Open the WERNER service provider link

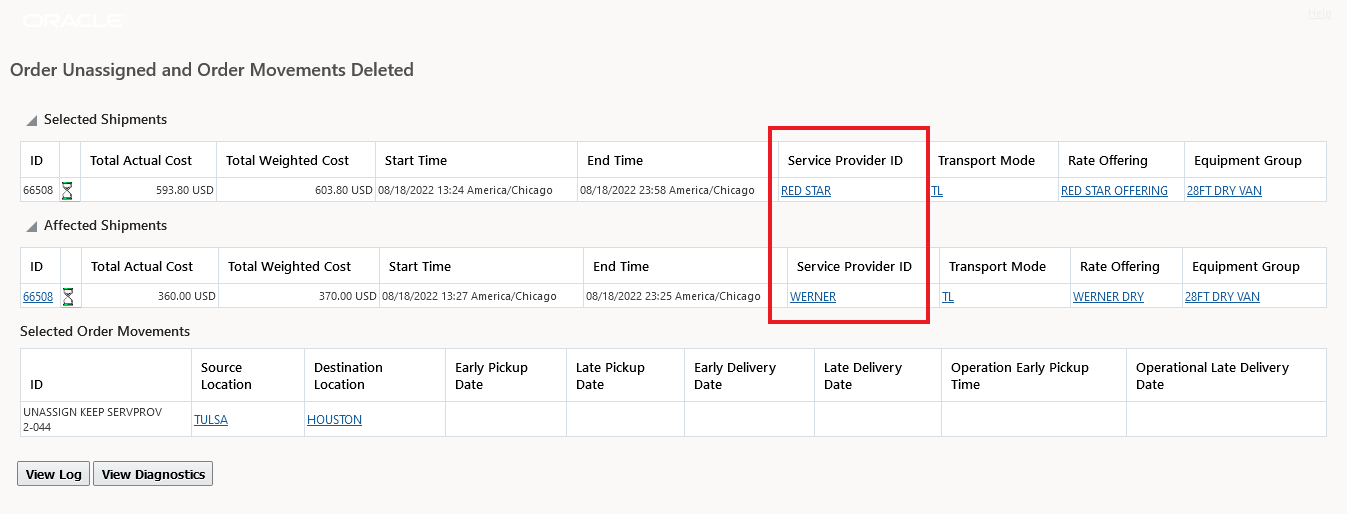(x=813, y=296)
